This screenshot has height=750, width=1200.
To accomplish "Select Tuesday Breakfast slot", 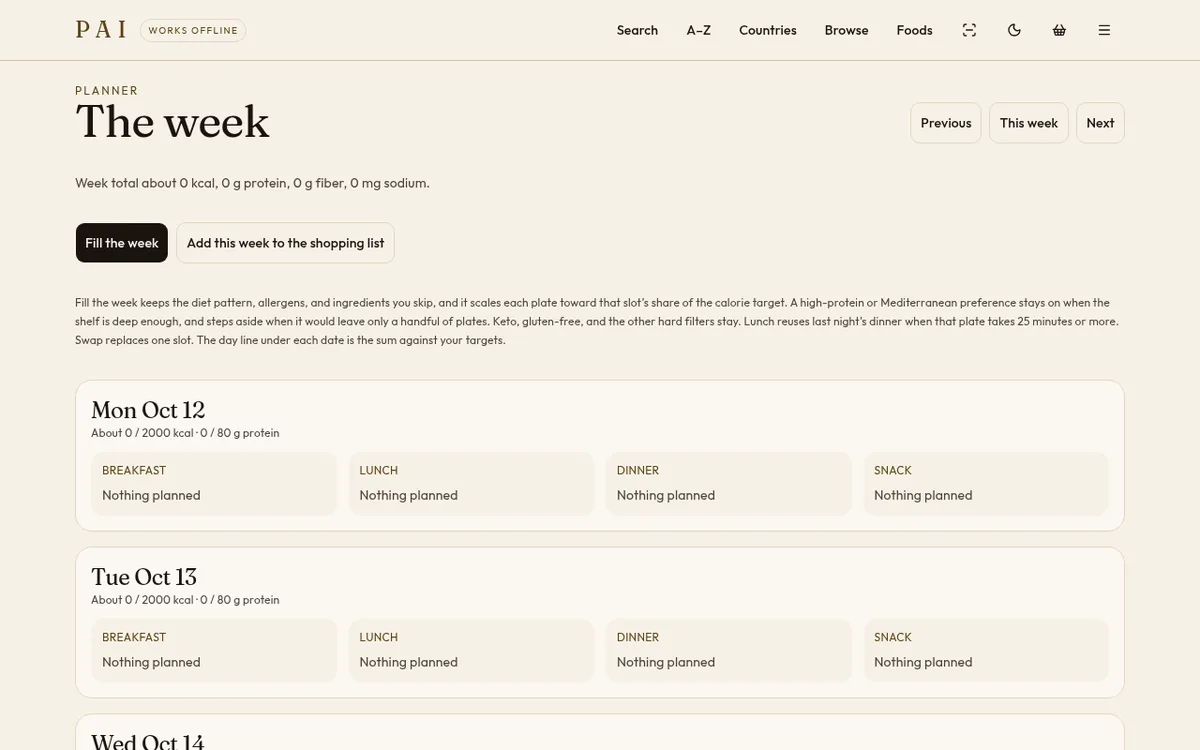I will [x=214, y=651].
